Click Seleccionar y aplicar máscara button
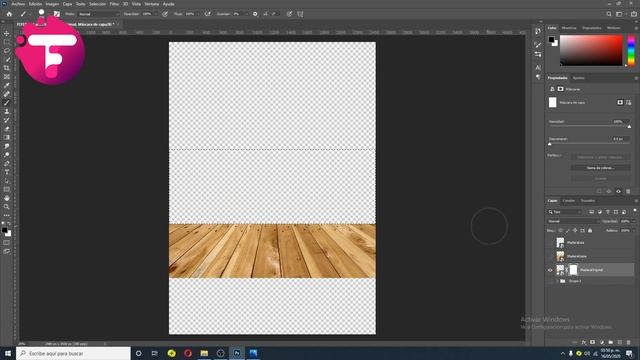Viewport: 640px width, 360px height. coord(600,157)
